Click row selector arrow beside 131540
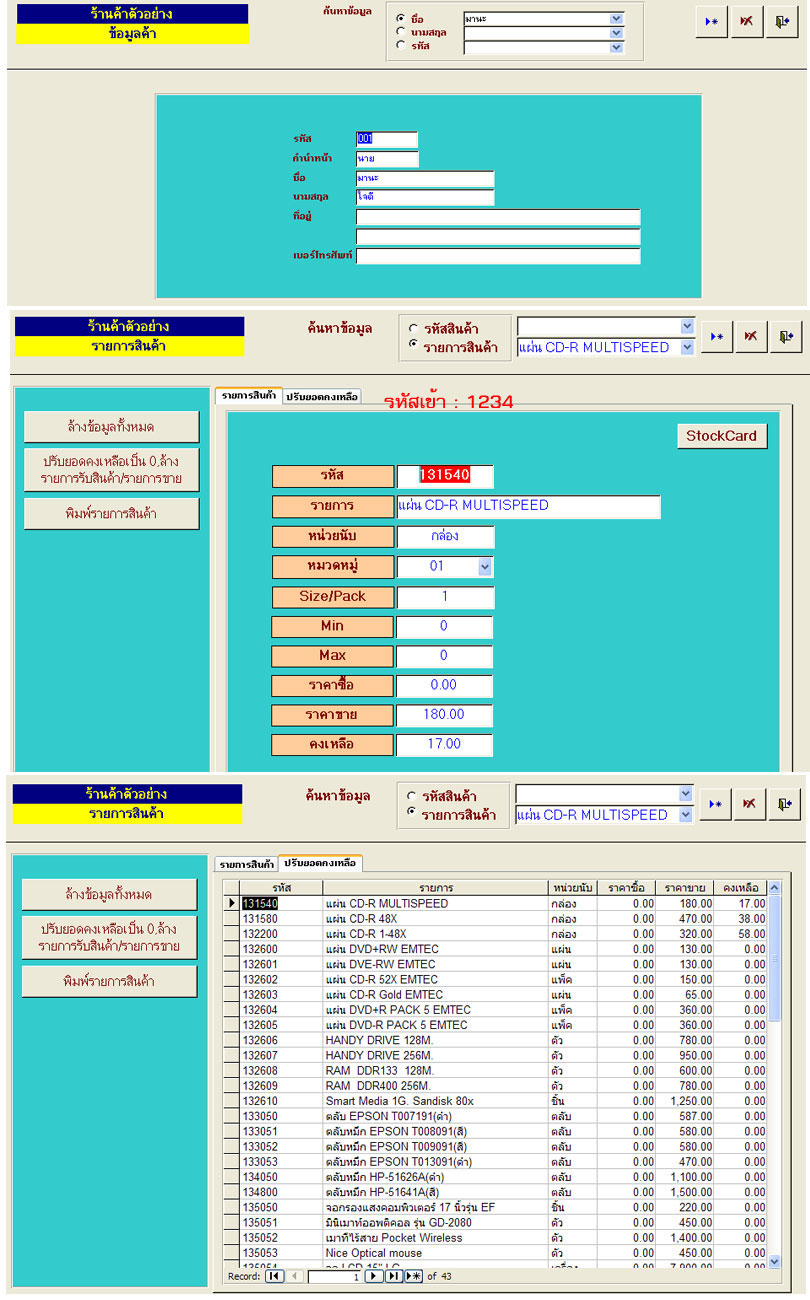 (232, 903)
